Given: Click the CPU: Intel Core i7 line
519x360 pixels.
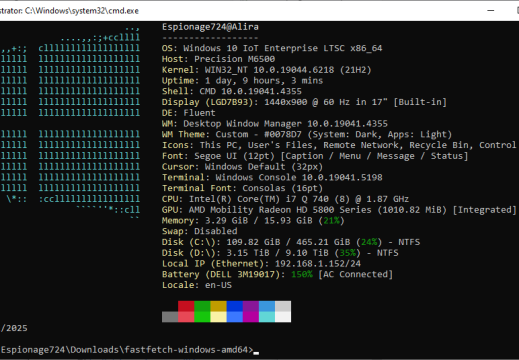Looking at the screenshot, I should click(285, 199).
